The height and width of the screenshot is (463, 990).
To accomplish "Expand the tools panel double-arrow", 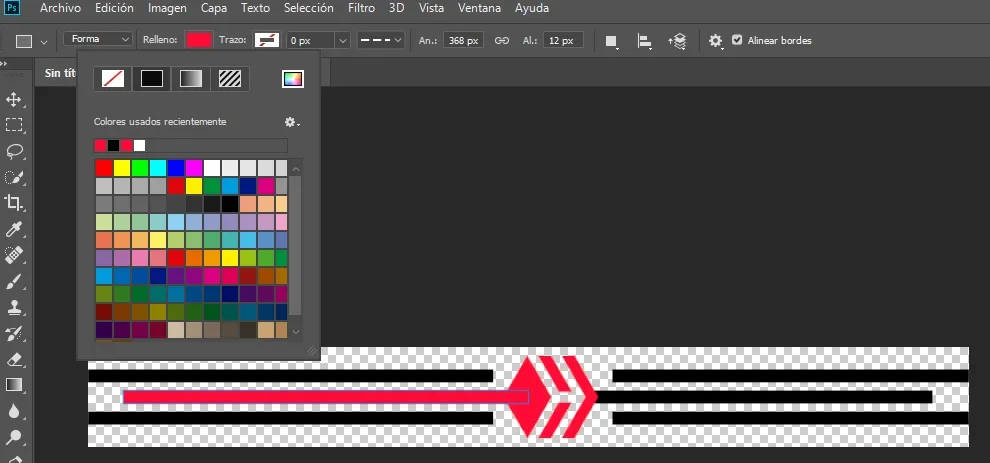I will click(4, 64).
